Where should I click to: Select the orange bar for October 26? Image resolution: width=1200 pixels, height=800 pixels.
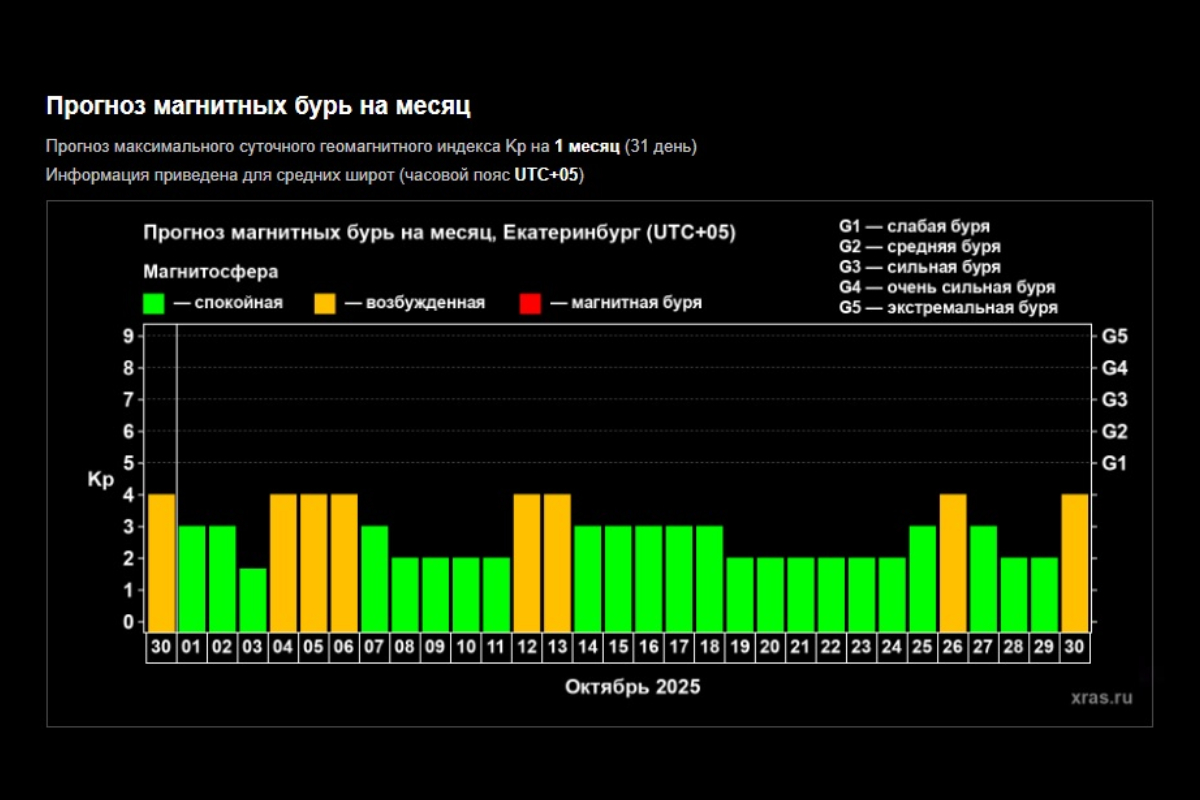coord(953,562)
